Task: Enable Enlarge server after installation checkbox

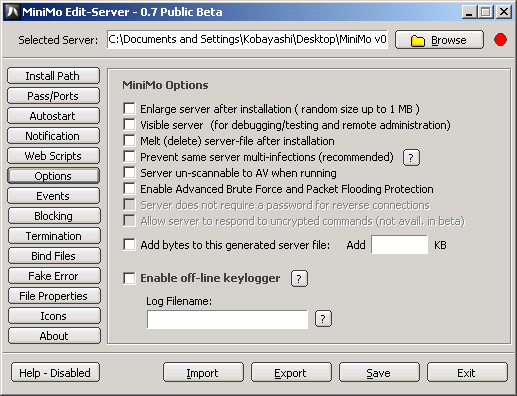Action: point(129,108)
